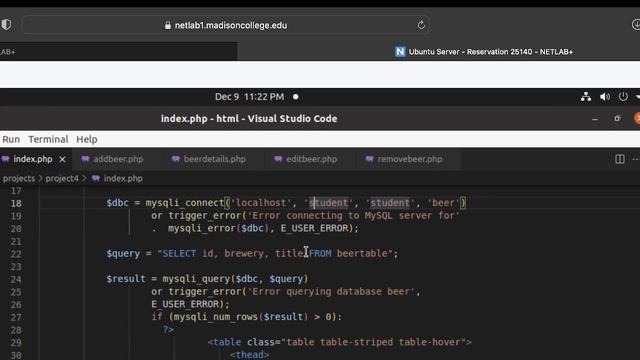This screenshot has height=360, width=640.
Task: Click E_USER_ERROR on line 20
Action: (x=314, y=228)
